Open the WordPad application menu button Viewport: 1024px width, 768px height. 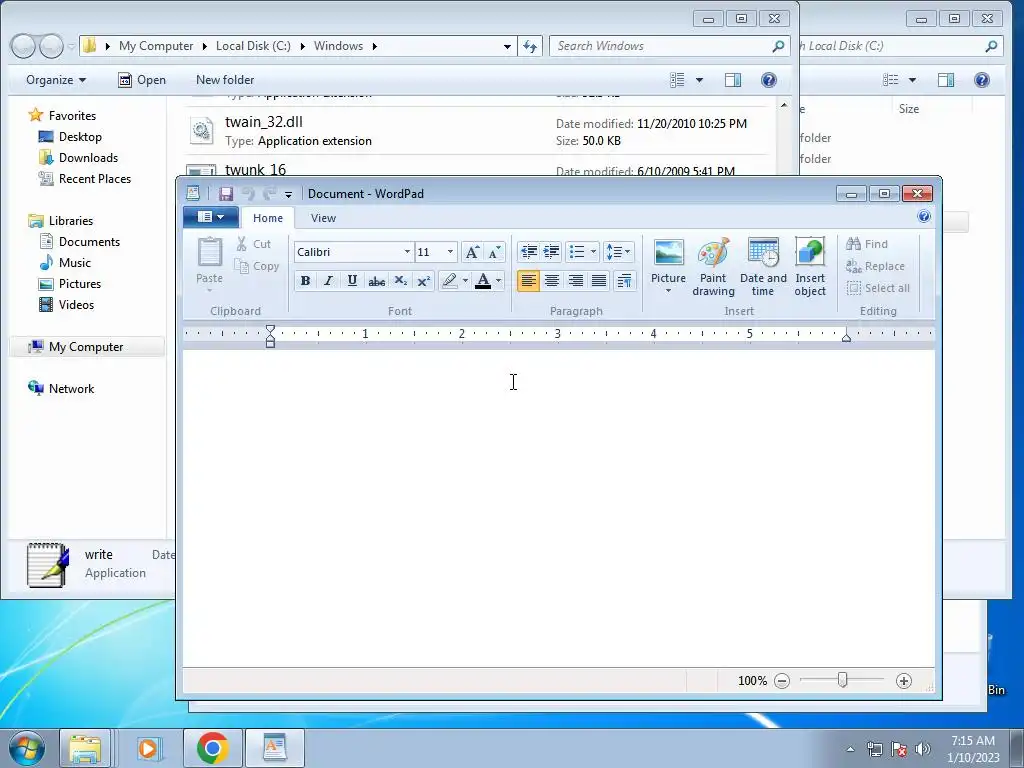(x=210, y=217)
